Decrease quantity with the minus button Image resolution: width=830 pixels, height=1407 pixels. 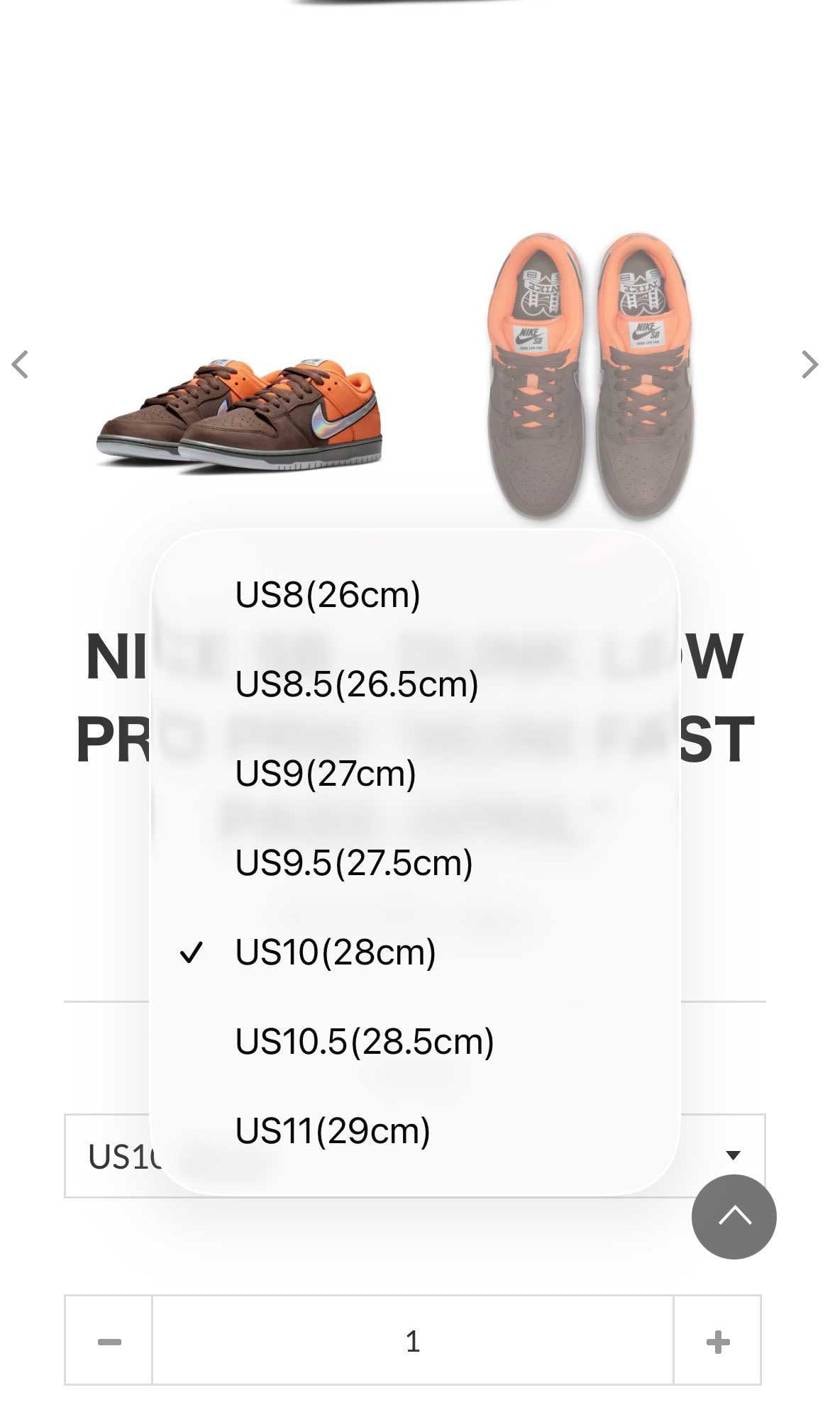point(109,1341)
